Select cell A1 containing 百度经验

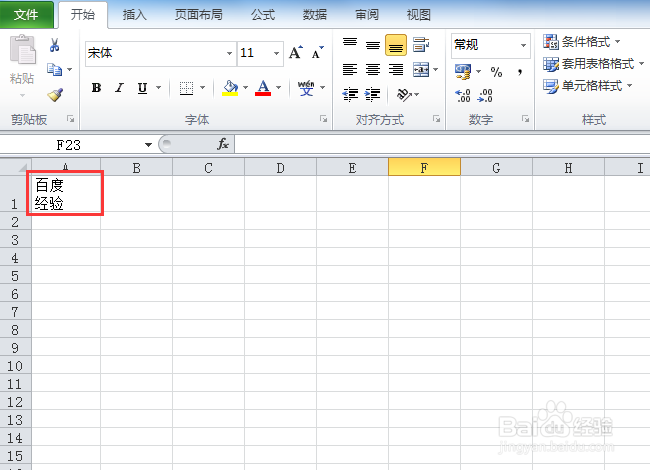coord(65,194)
